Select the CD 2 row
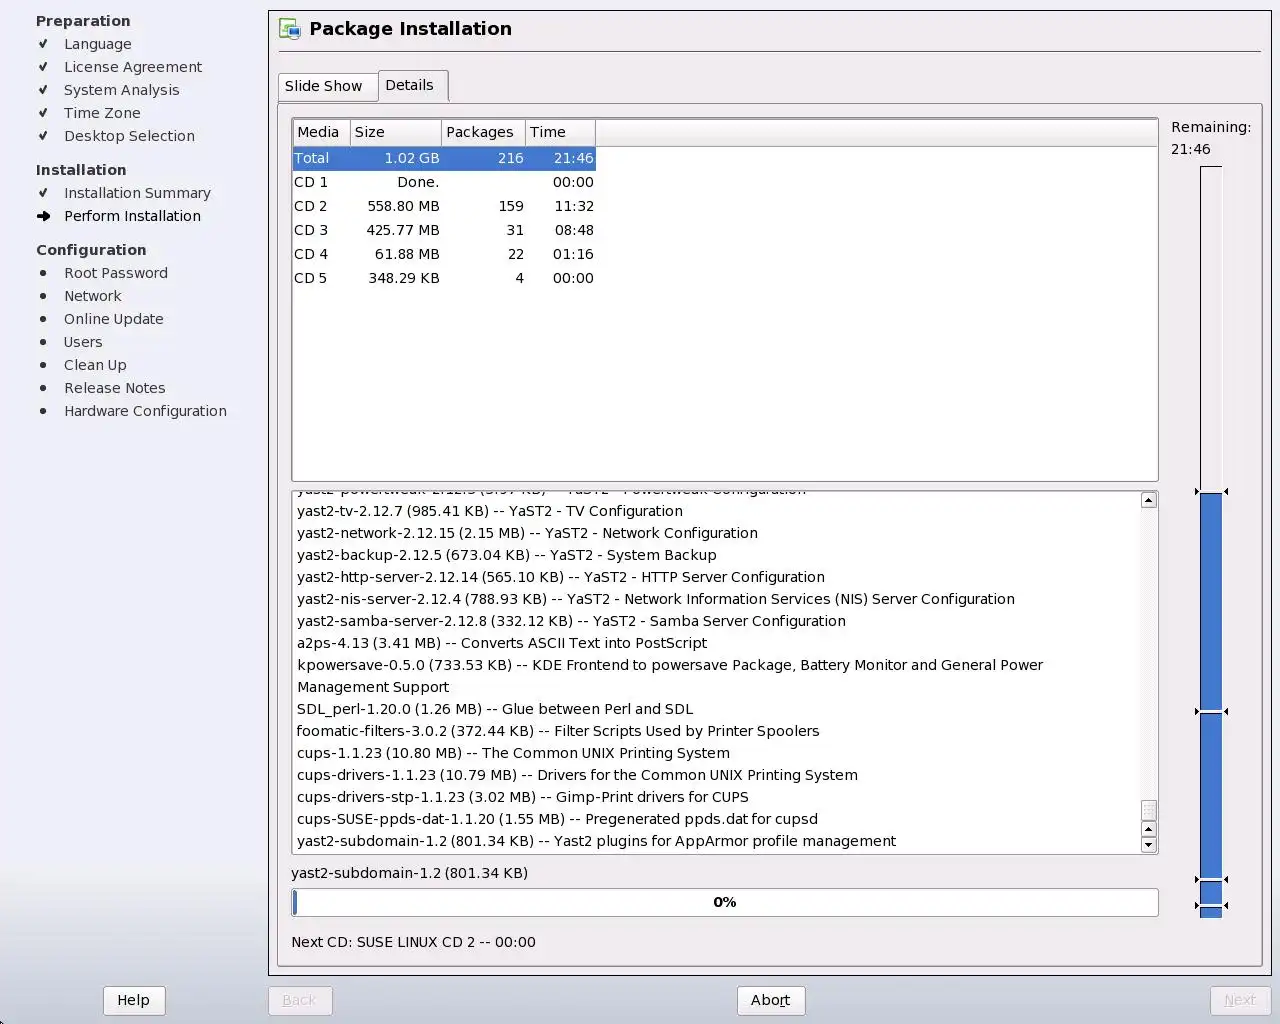Viewport: 1280px width, 1024px height. coord(444,206)
